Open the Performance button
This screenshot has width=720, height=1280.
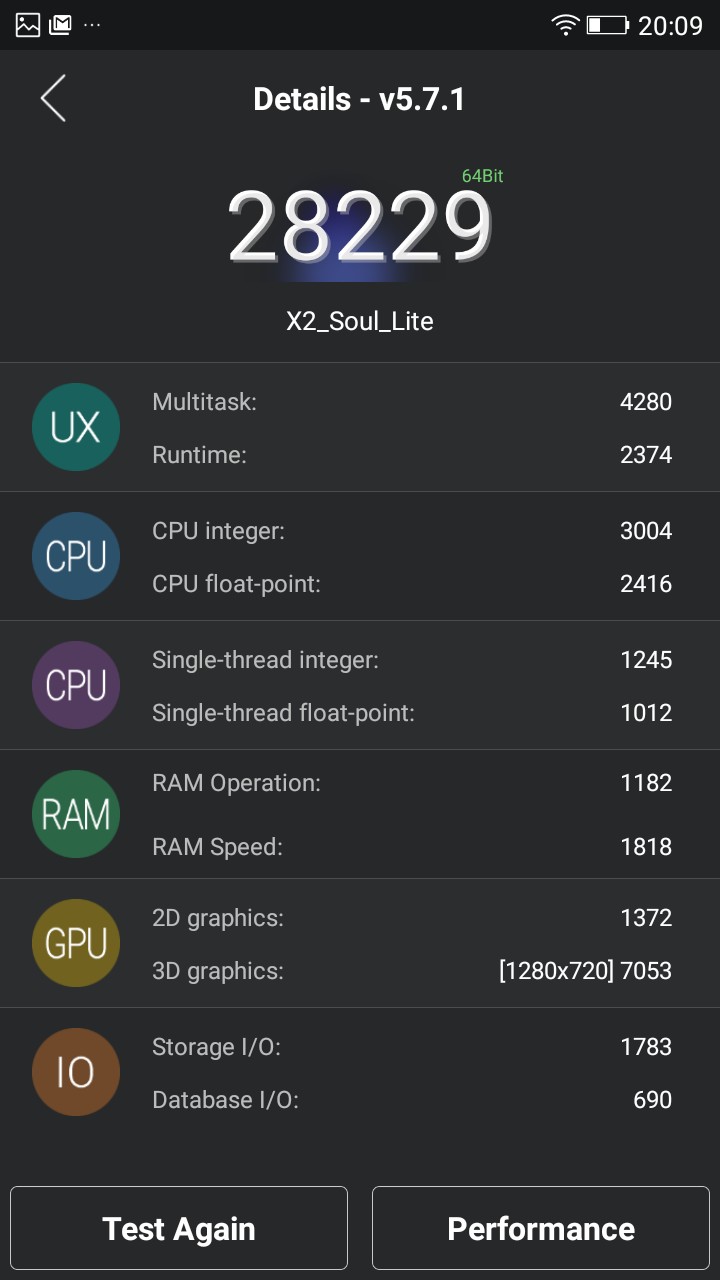[541, 1229]
